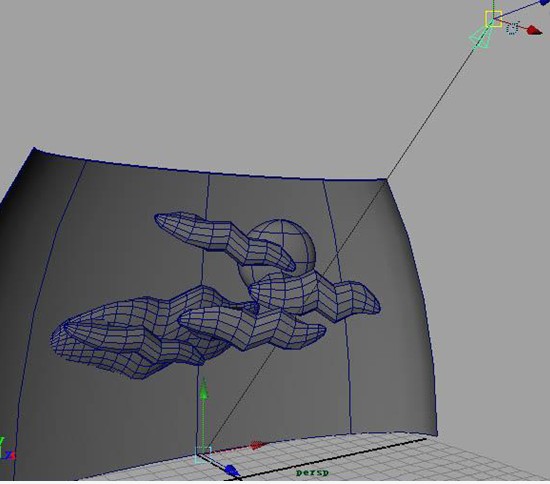550x484 pixels.
Task: Click the cyan center handle of the grid manipulator
Action: tap(203, 455)
